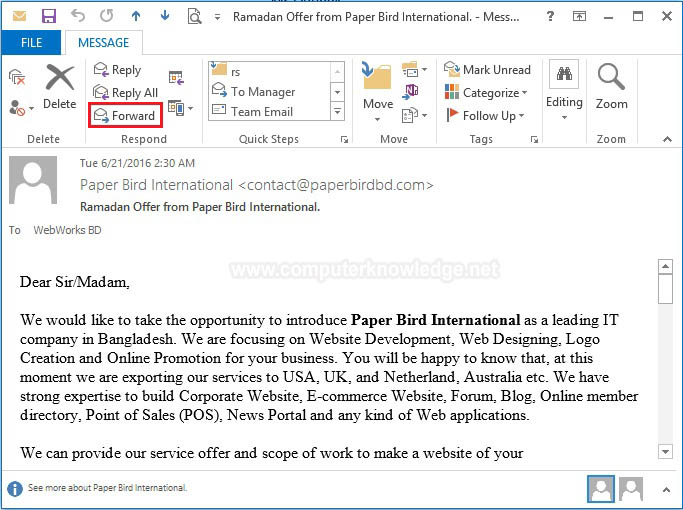Viewport: 683px width, 510px height.
Task: Apply the Team Email quick step
Action: tap(270, 111)
